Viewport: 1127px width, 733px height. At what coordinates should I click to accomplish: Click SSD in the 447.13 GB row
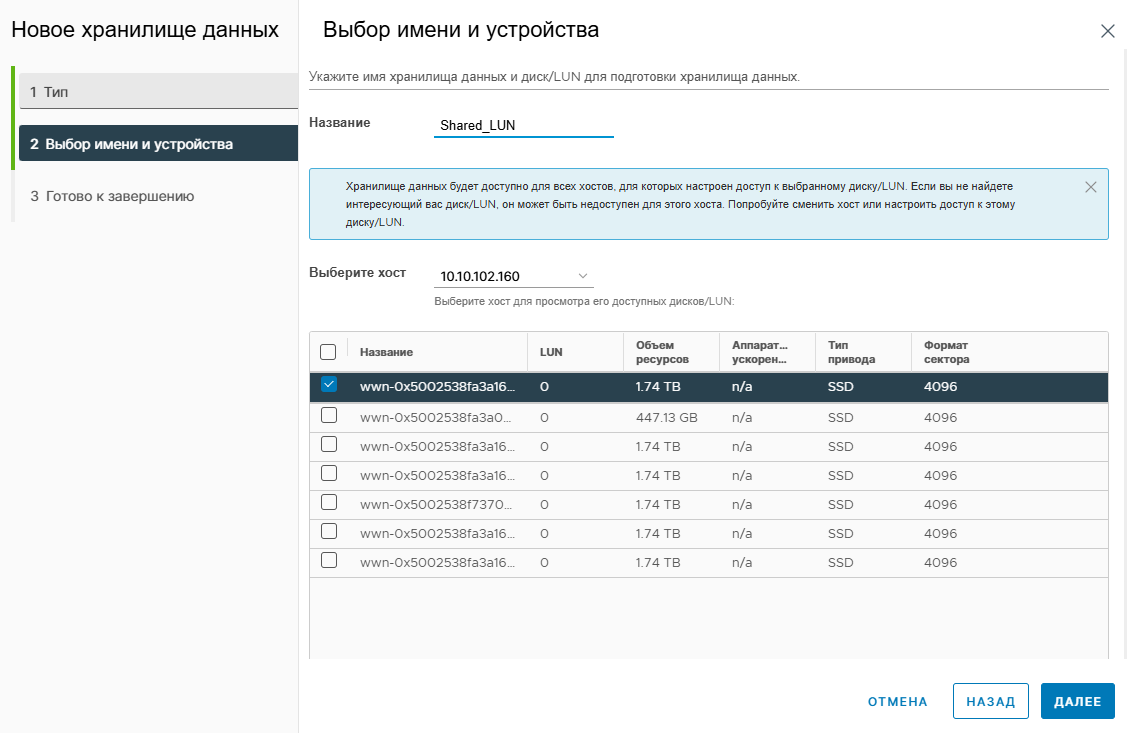(840, 418)
